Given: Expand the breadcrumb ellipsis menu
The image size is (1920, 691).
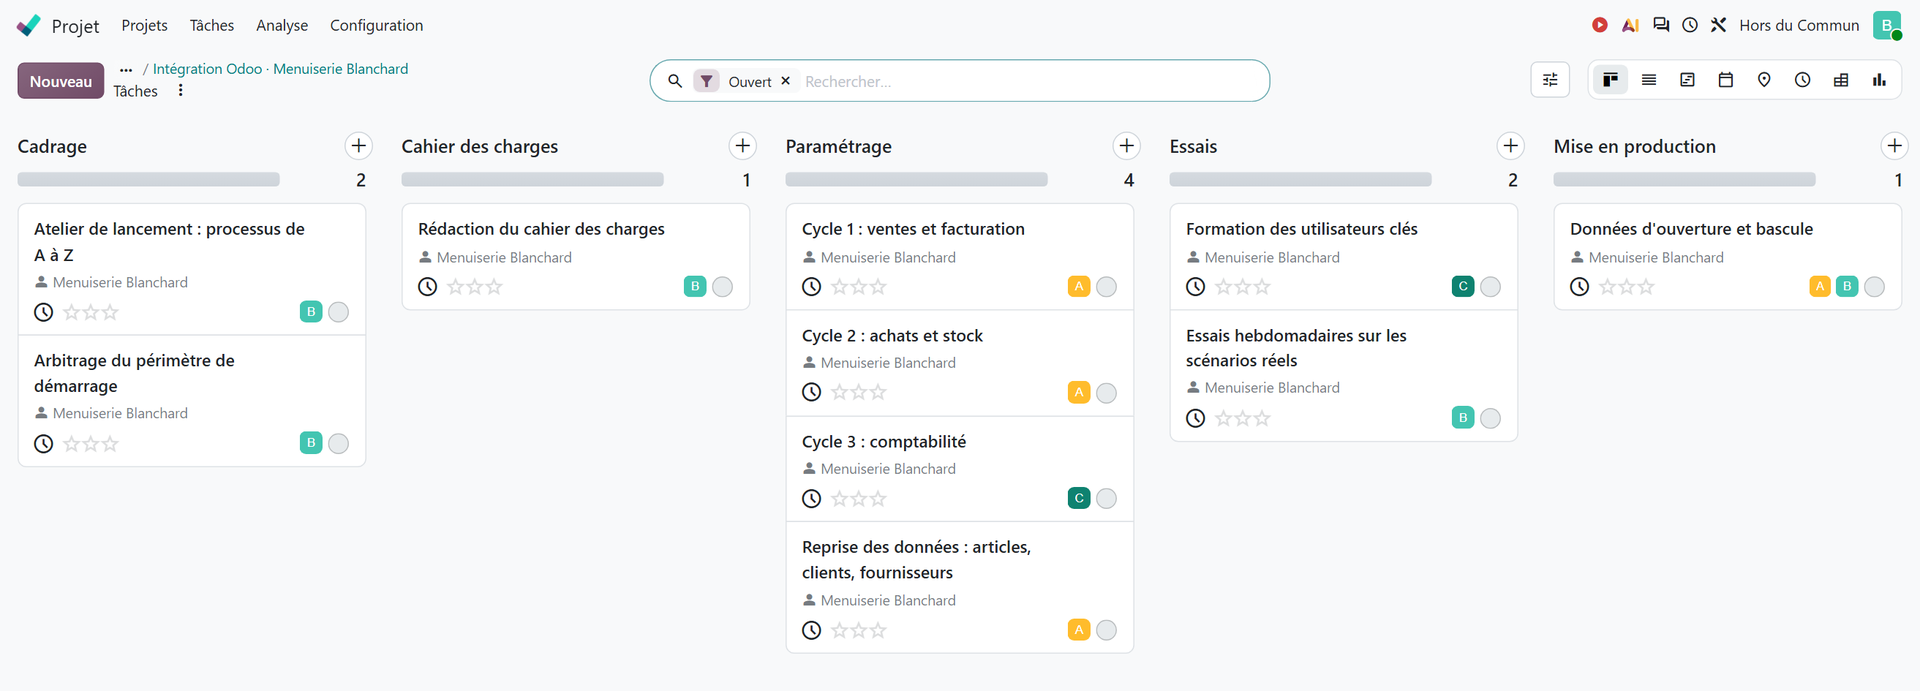Looking at the screenshot, I should [x=126, y=69].
